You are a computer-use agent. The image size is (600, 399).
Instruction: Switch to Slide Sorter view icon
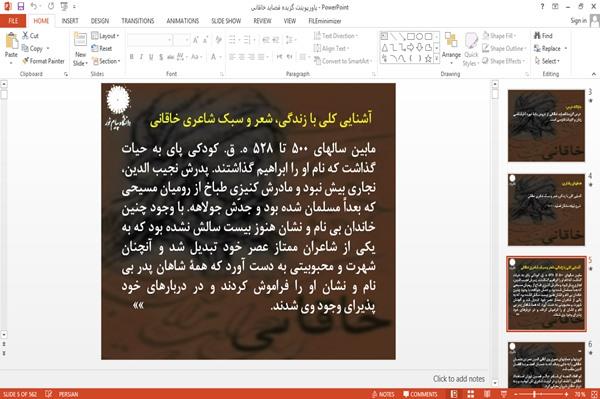point(470,394)
